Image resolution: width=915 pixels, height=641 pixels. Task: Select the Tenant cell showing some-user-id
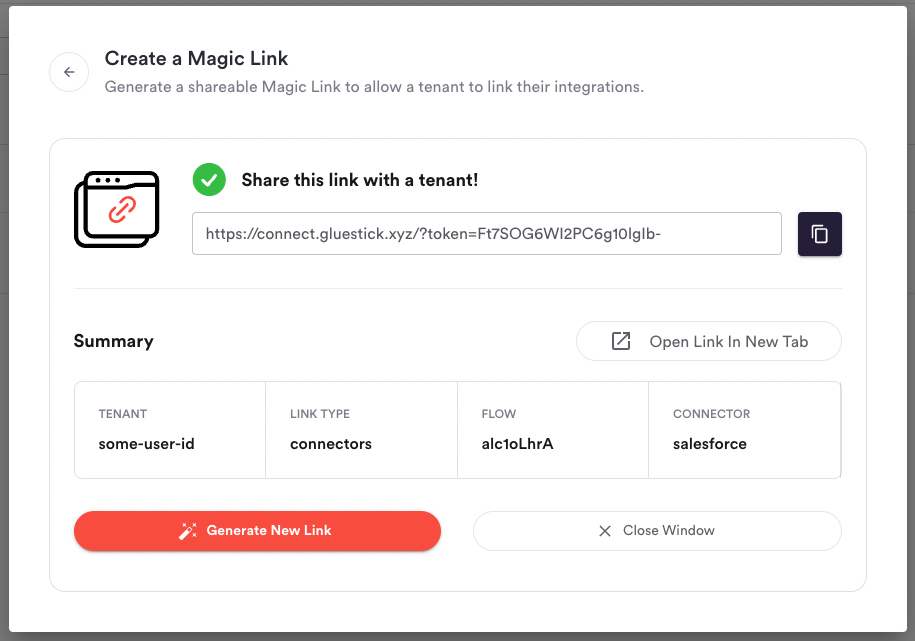click(170, 430)
